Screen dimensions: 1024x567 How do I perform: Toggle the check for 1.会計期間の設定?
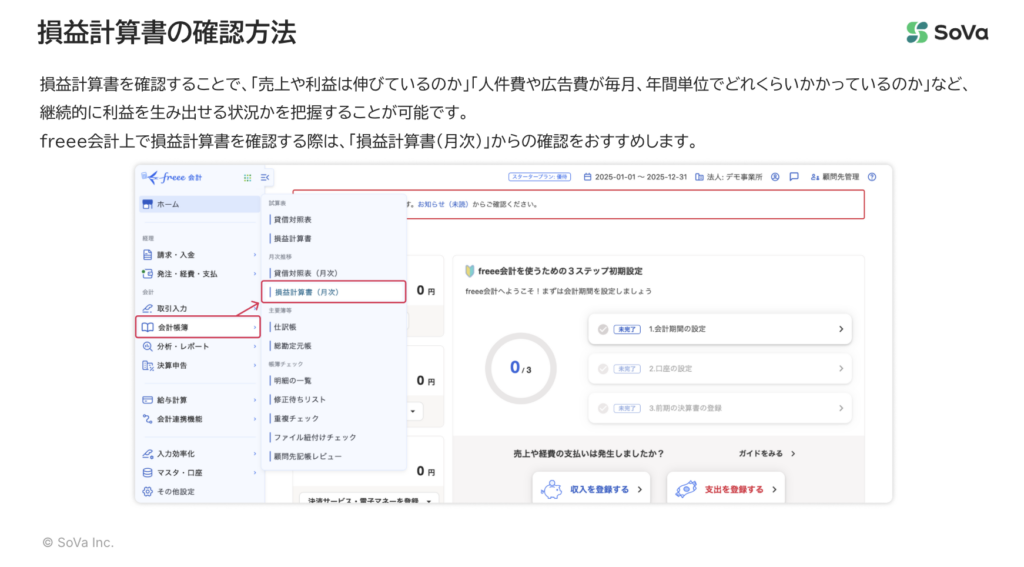(x=603, y=328)
